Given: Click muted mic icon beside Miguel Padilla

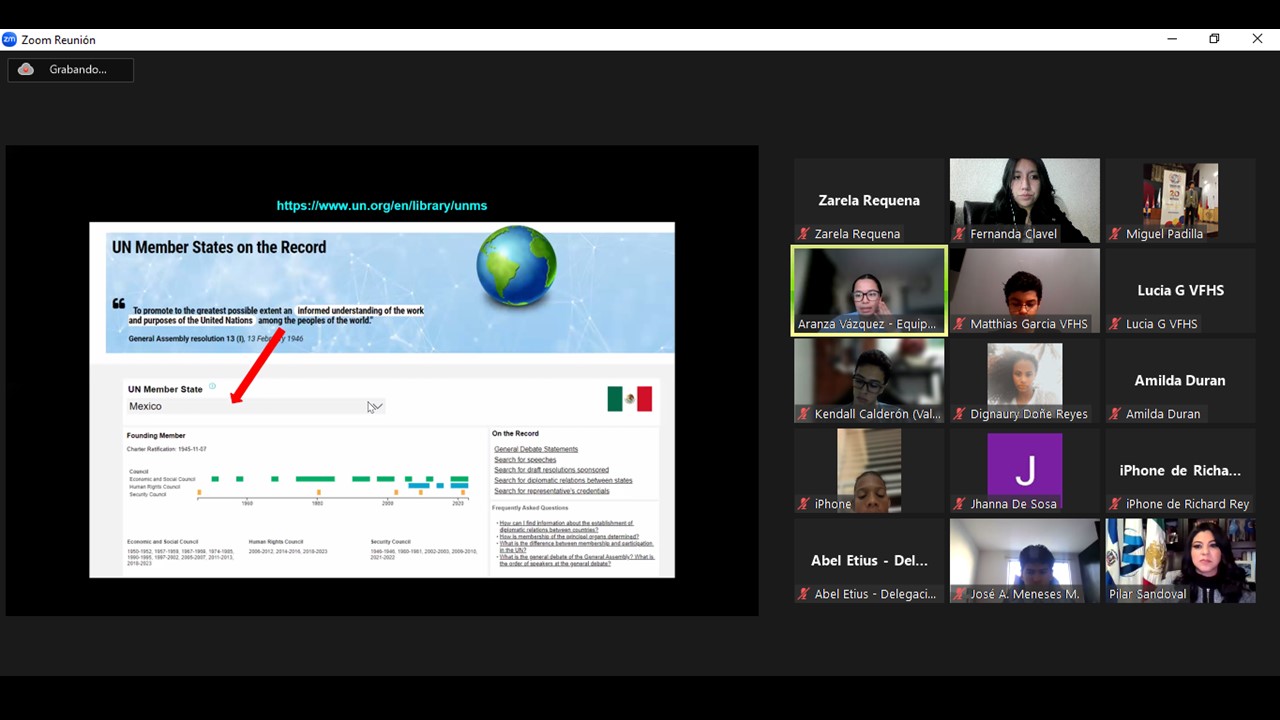Looking at the screenshot, I should [x=1115, y=234].
